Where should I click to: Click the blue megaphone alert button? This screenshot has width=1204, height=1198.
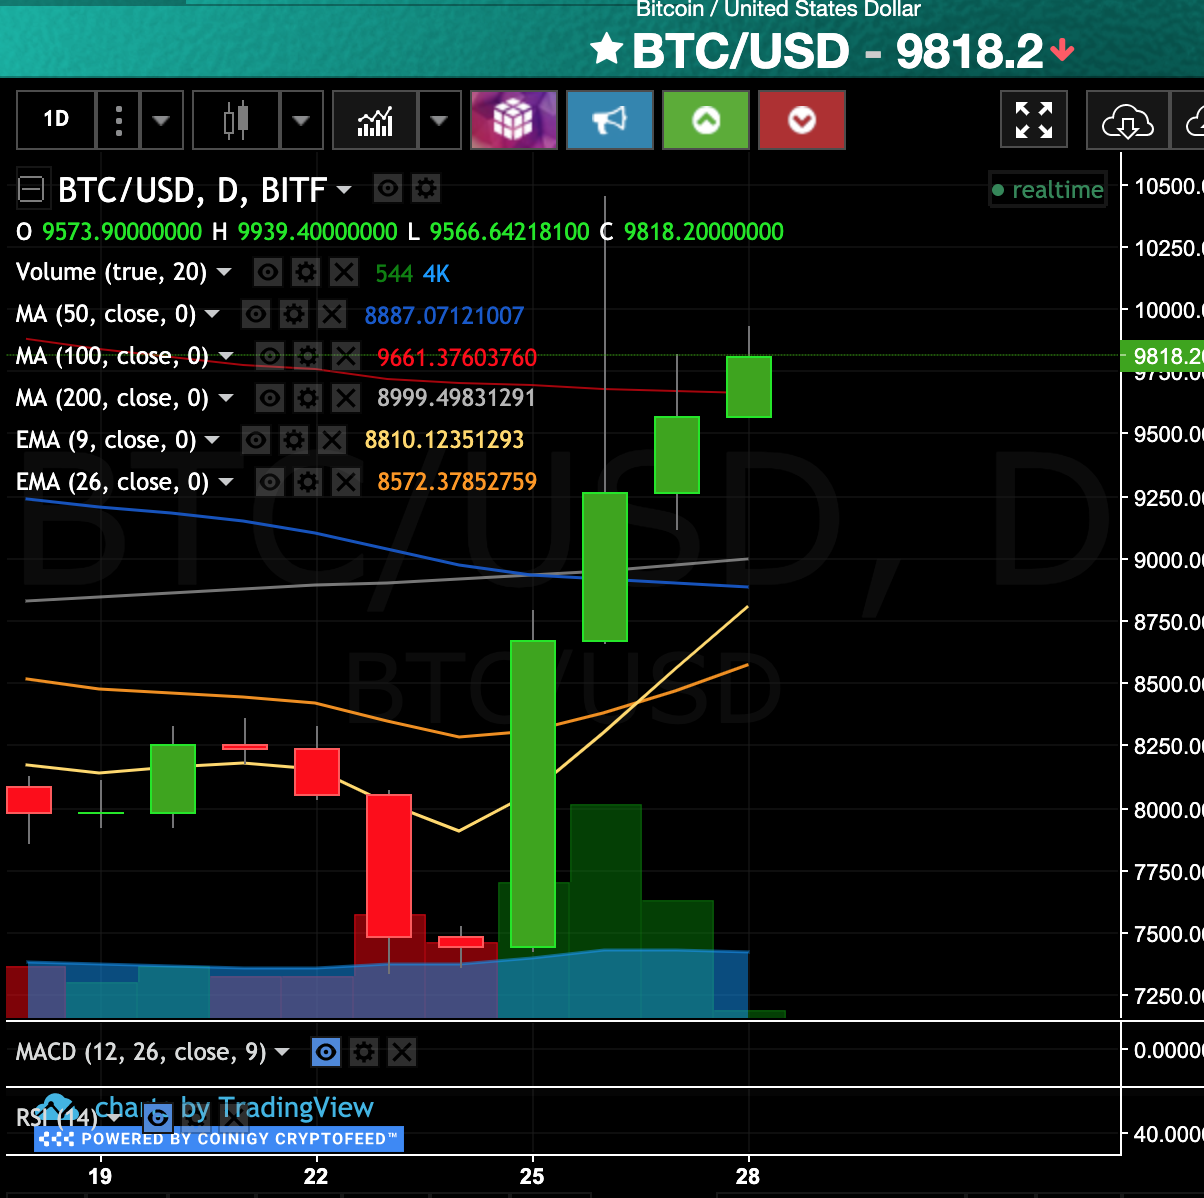pos(610,120)
